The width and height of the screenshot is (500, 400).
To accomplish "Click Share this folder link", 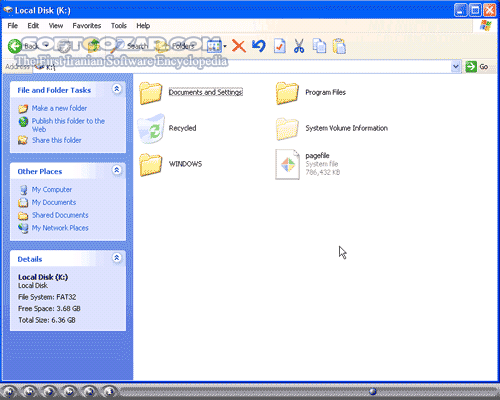I will coord(57,140).
